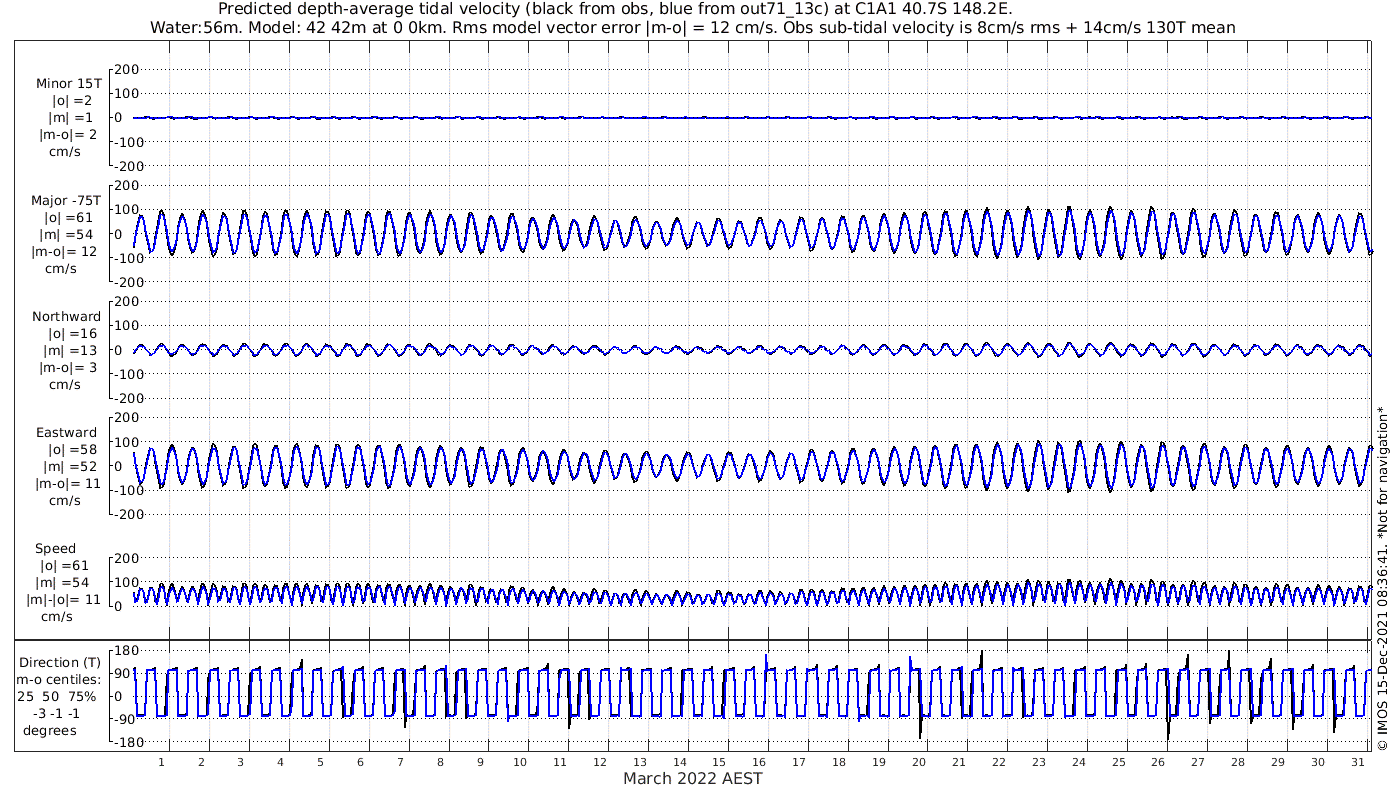The image size is (1400, 800).
Task: Select the 'Northward' panel label
Action: pos(67,317)
